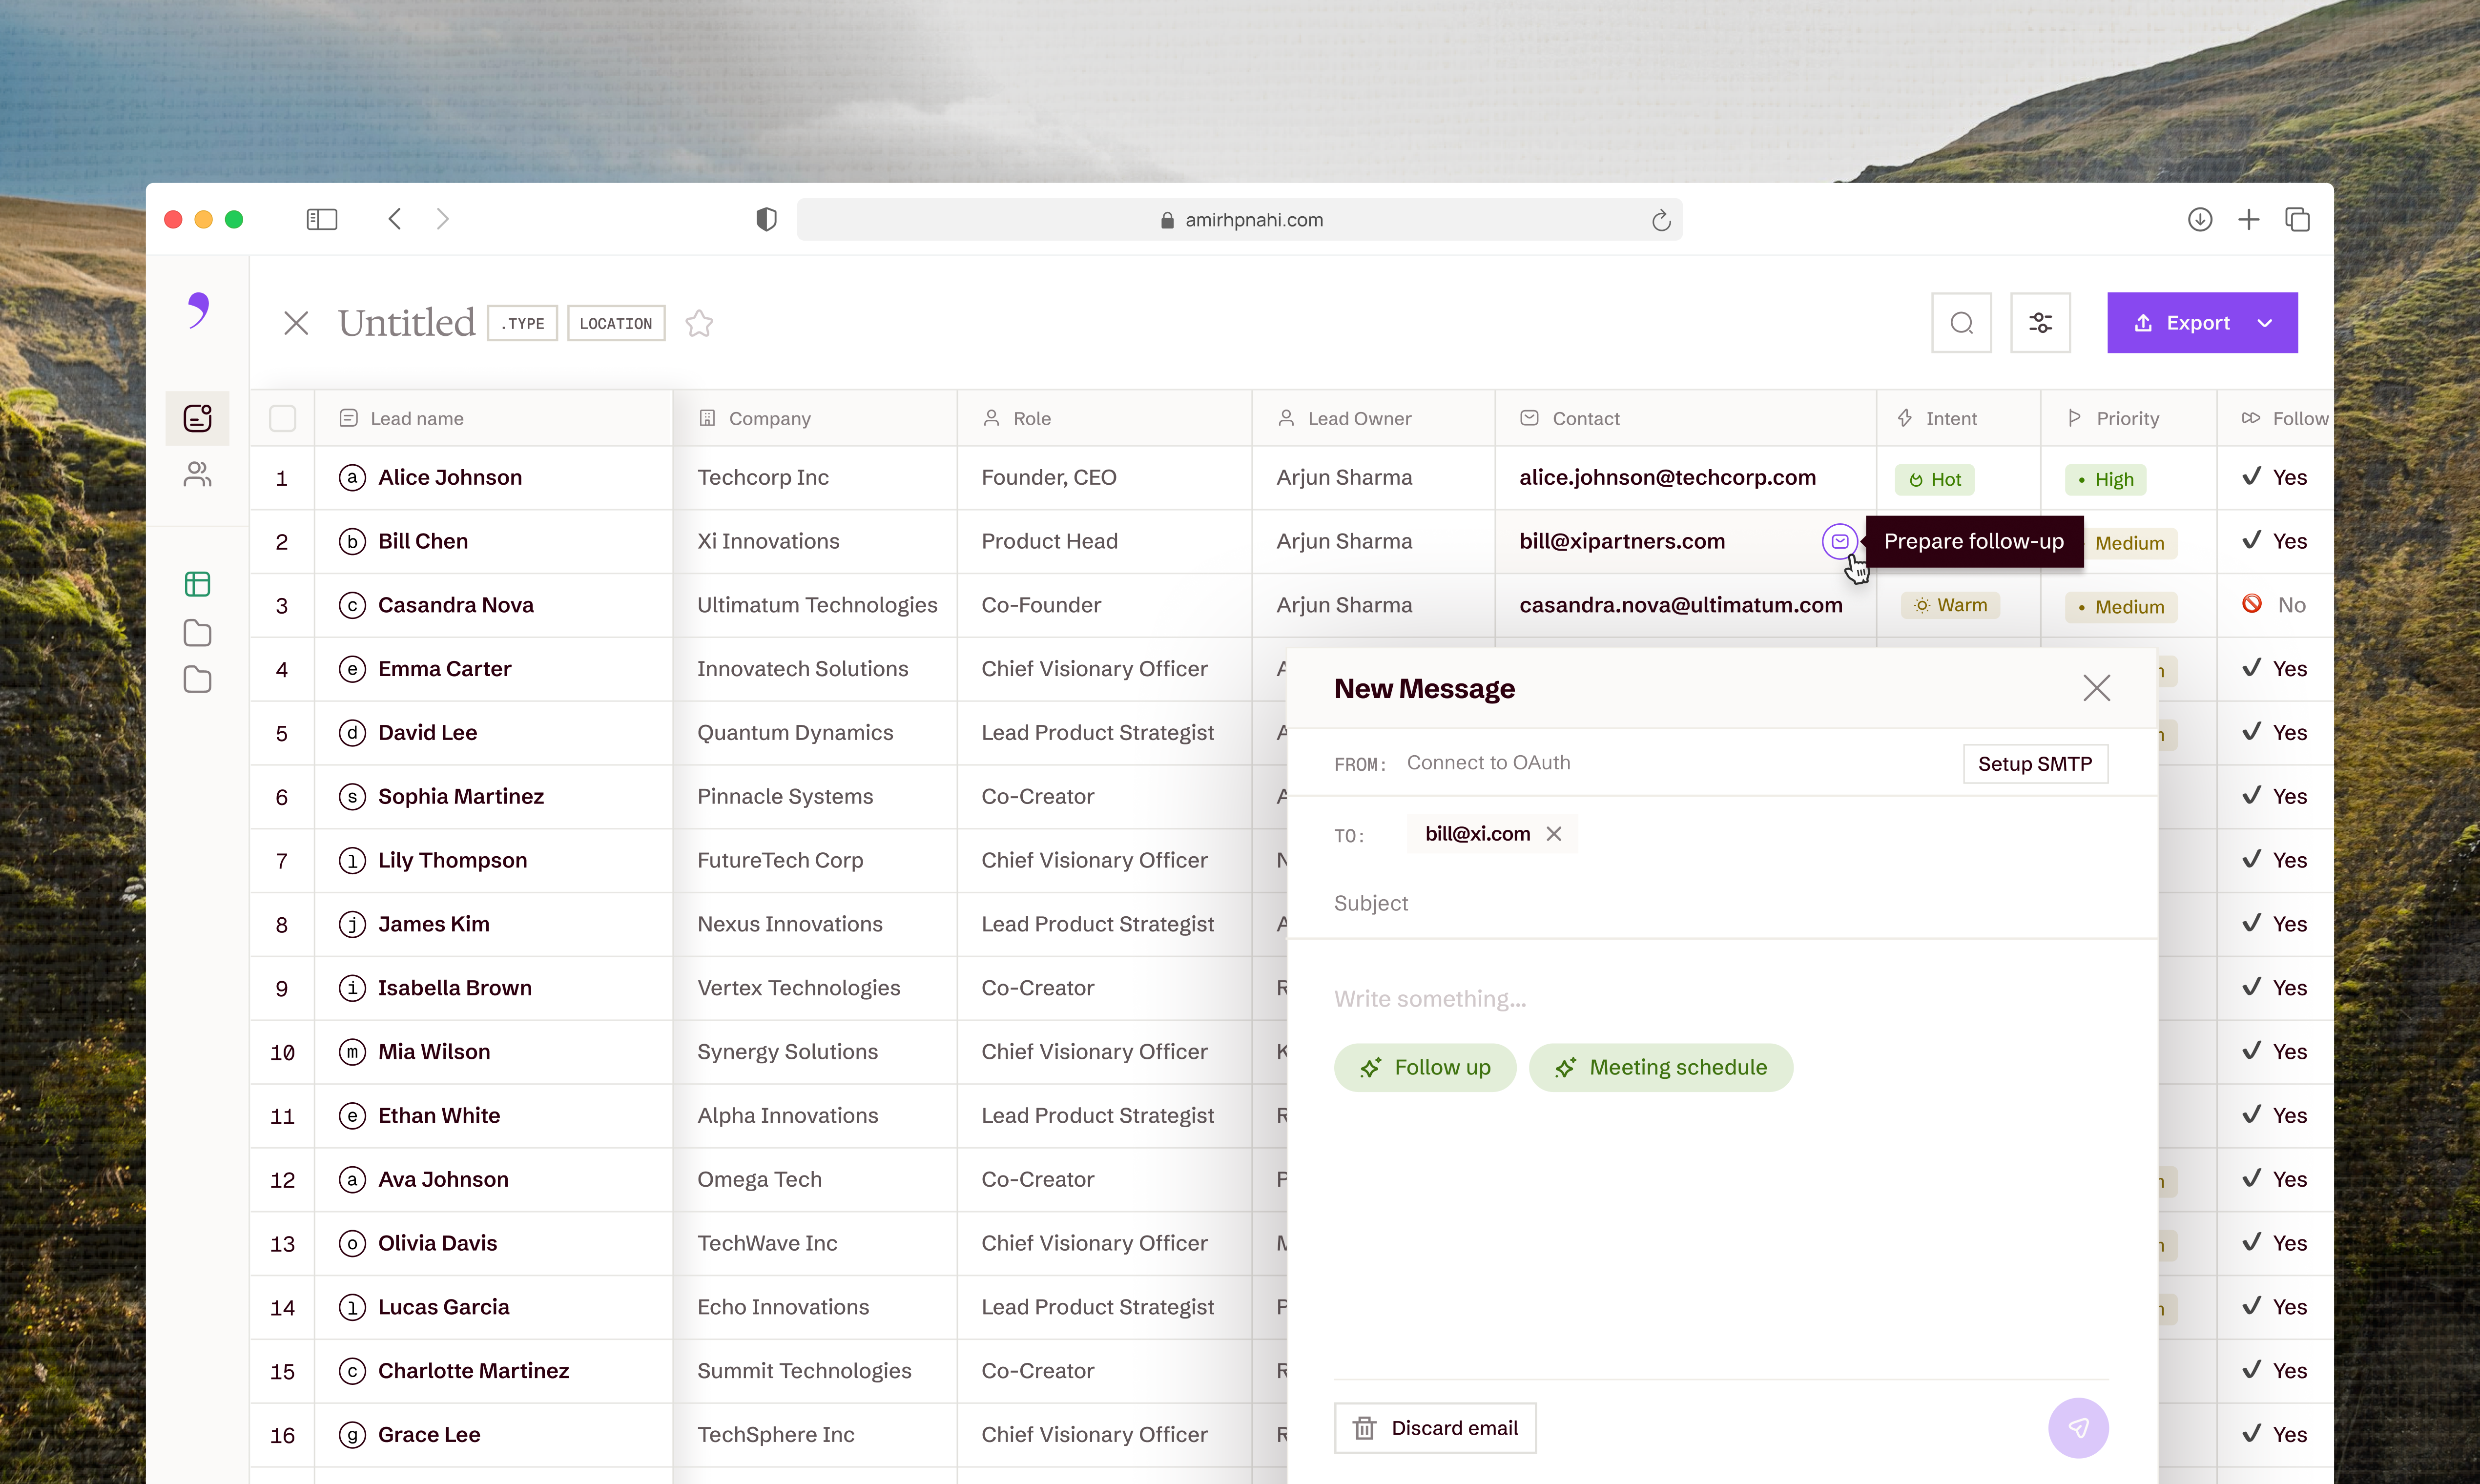Open the green table icon in sidebar

point(197,584)
